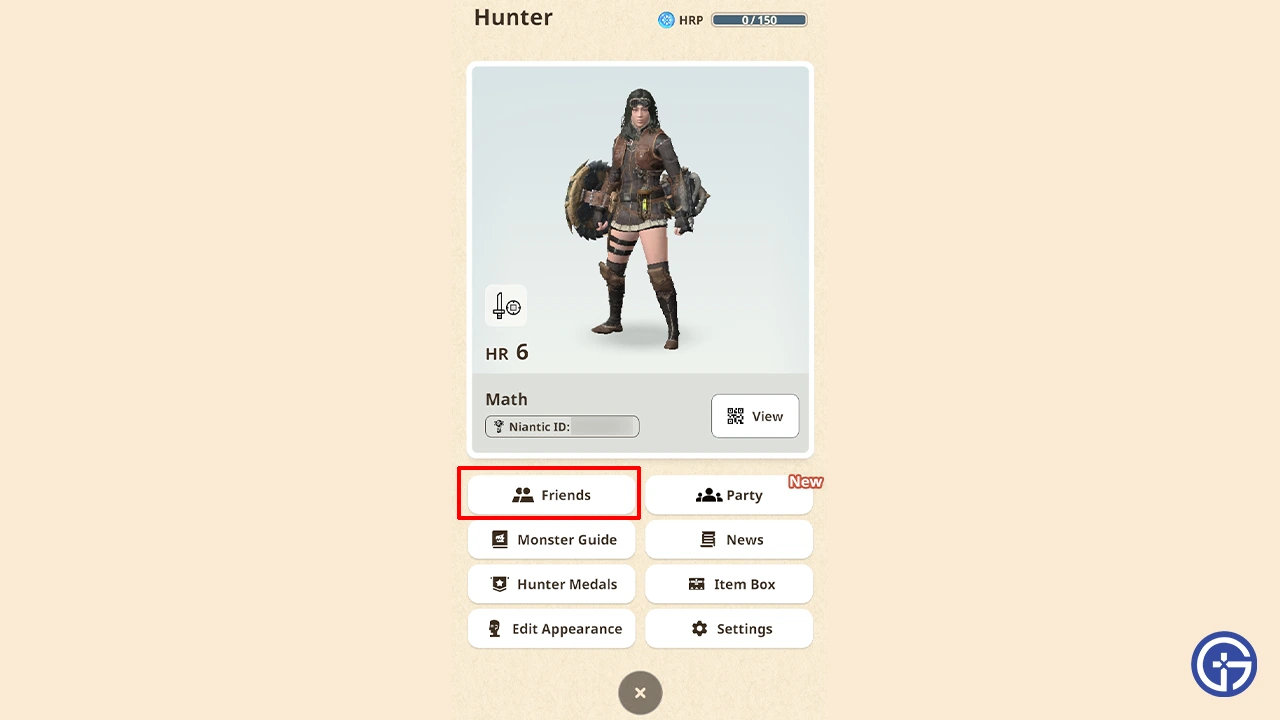Open the Friends menu
This screenshot has width=1280, height=720.
click(x=551, y=495)
